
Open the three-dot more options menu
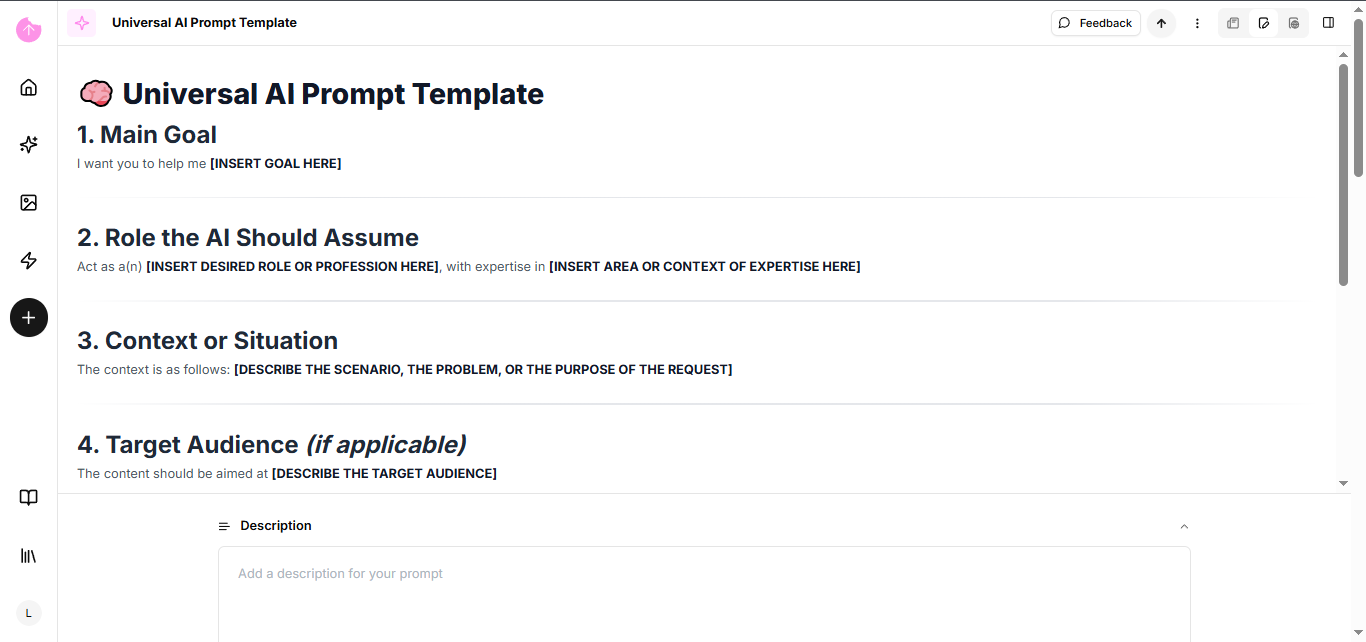pos(1197,23)
